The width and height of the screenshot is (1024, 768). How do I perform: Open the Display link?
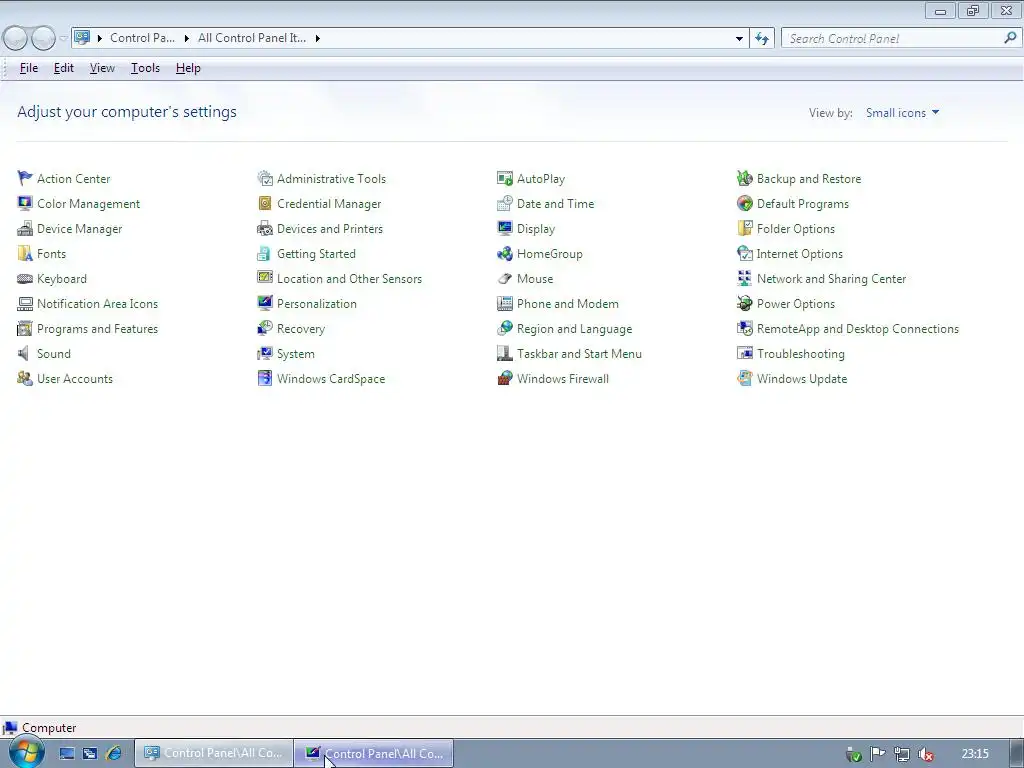[536, 229]
